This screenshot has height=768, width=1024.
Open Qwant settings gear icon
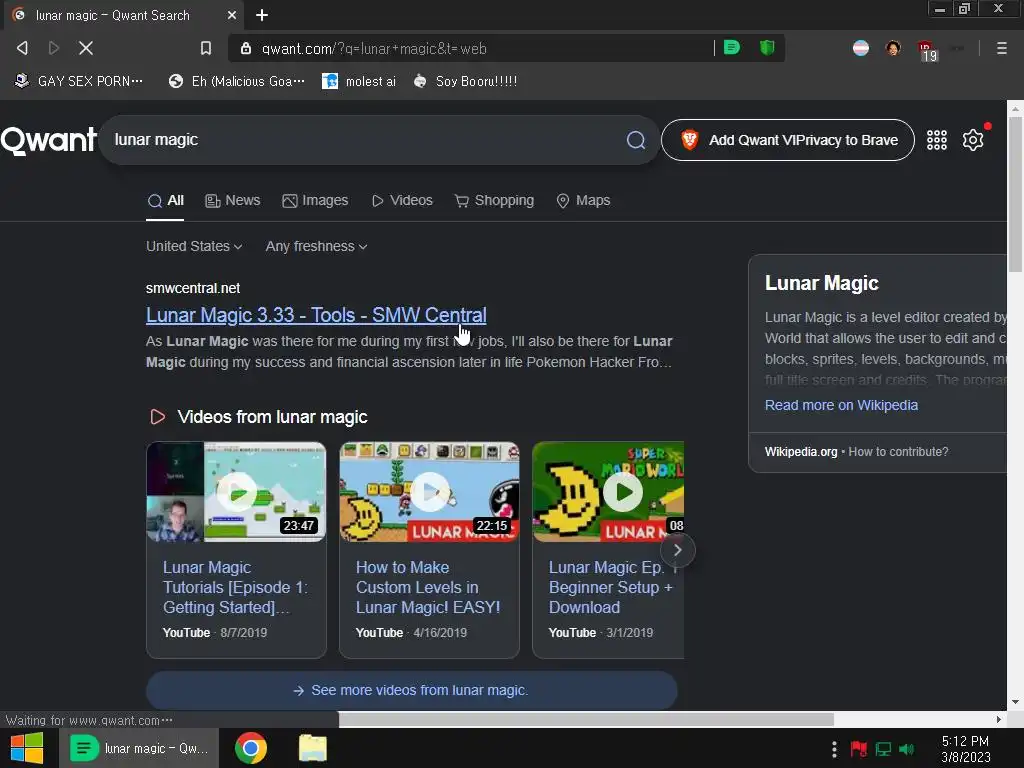coord(973,140)
